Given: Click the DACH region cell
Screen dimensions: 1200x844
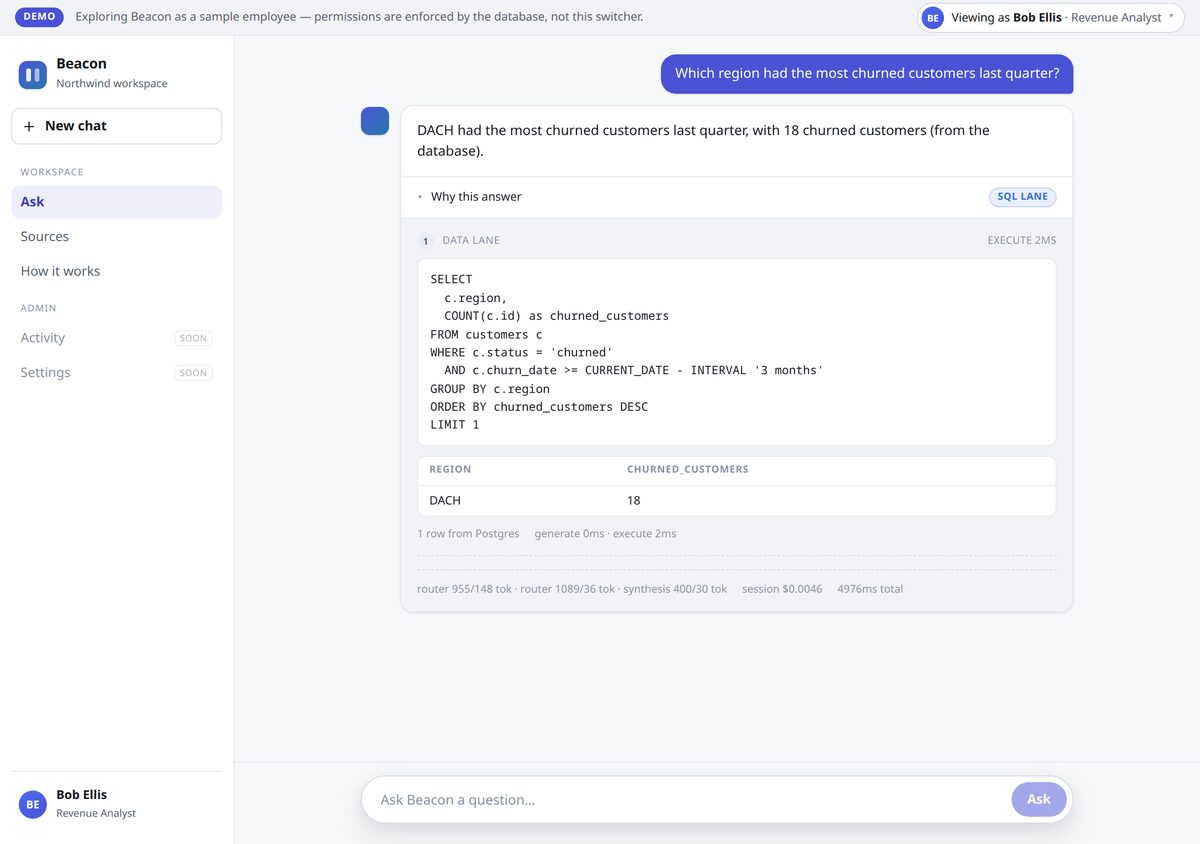Looking at the screenshot, I should click(x=445, y=501).
